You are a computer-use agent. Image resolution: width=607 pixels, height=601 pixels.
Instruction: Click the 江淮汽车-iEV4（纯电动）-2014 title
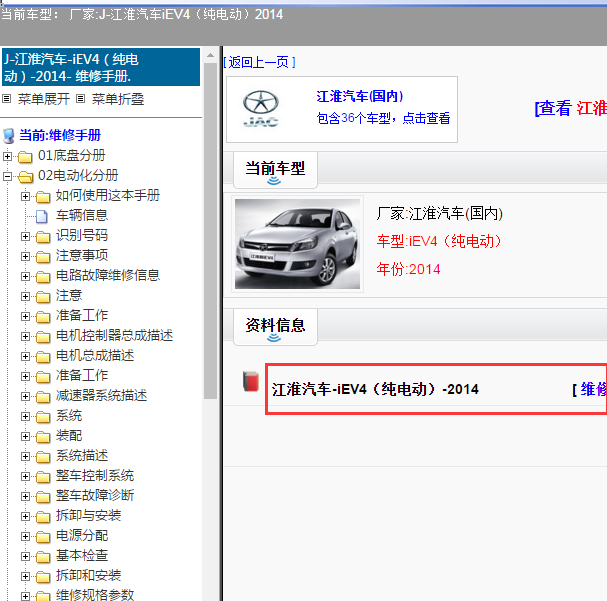(x=375, y=389)
